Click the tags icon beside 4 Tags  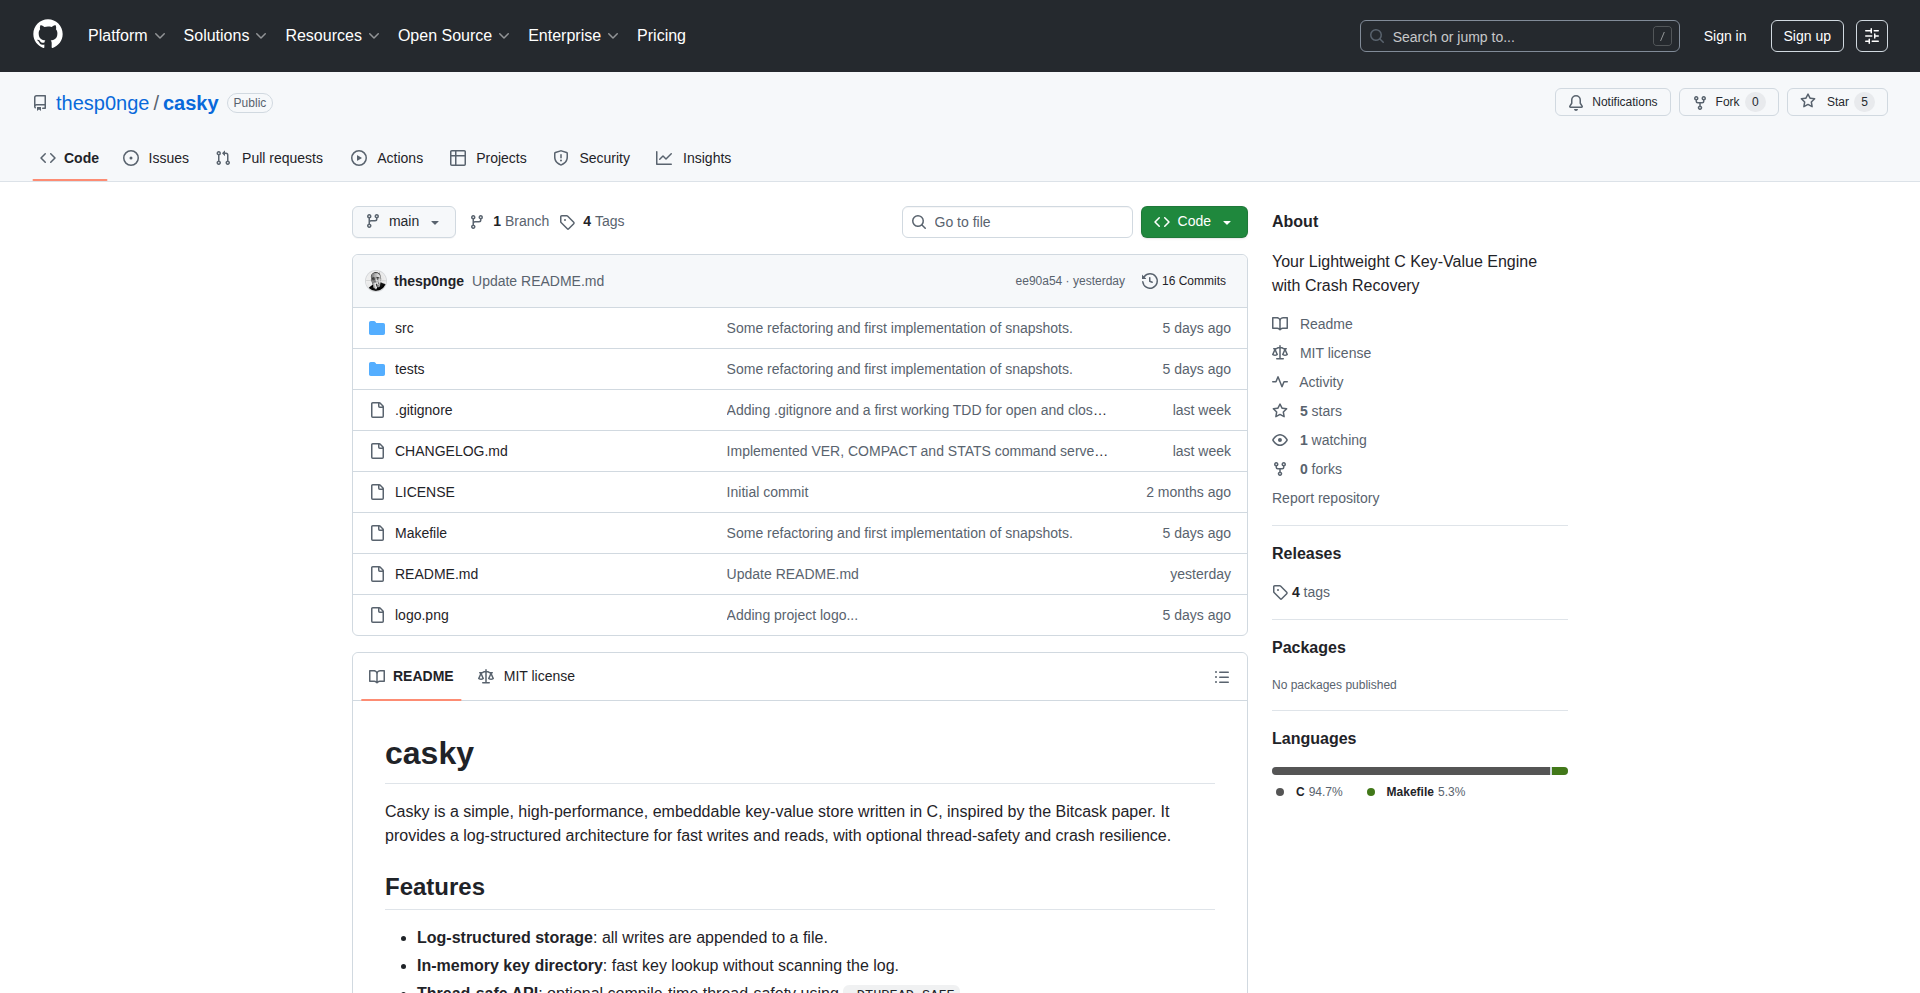point(567,222)
